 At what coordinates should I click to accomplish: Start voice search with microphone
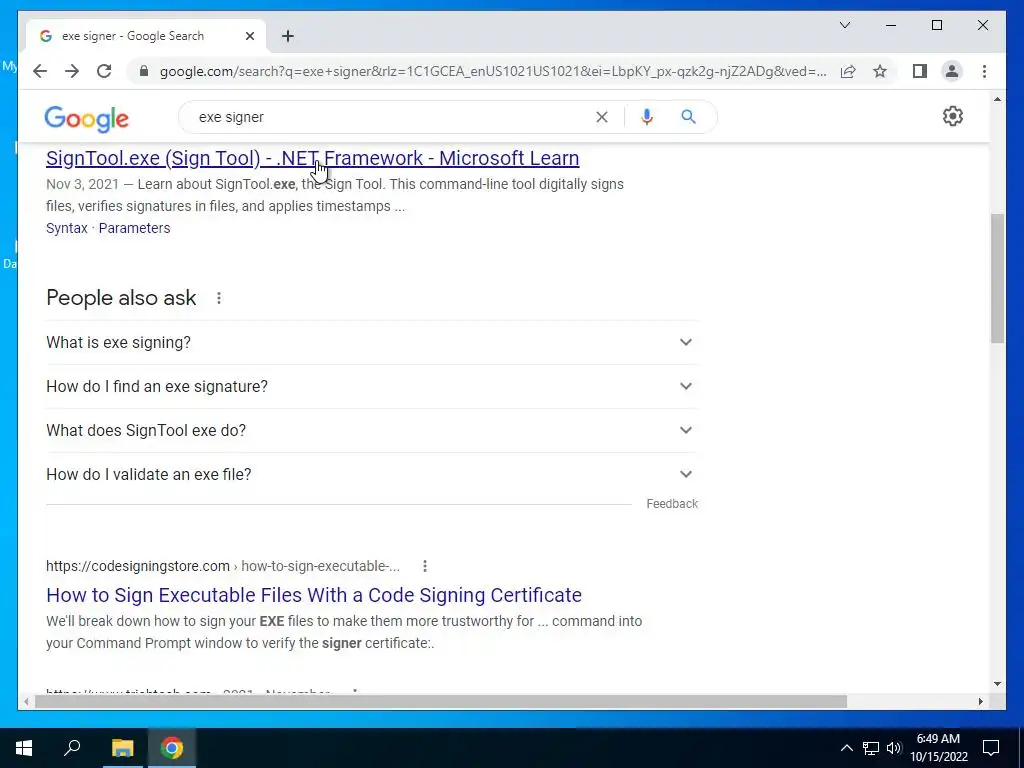pyautogui.click(x=647, y=117)
